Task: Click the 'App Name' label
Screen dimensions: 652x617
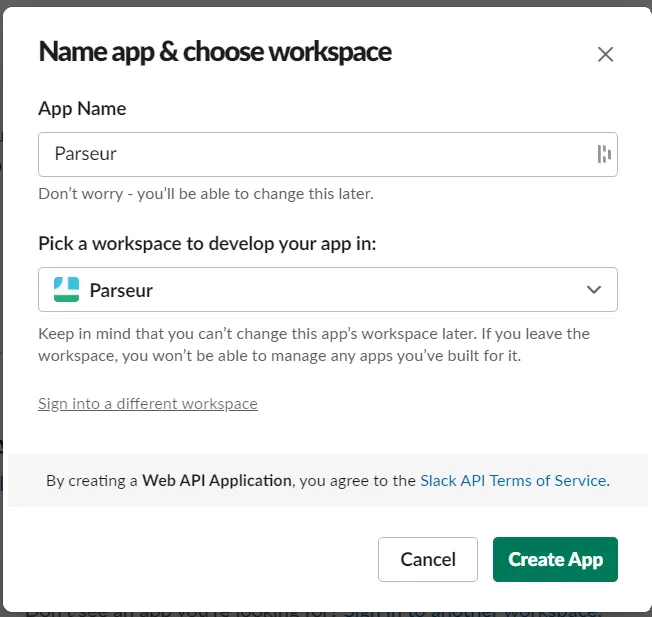Action: (x=82, y=109)
